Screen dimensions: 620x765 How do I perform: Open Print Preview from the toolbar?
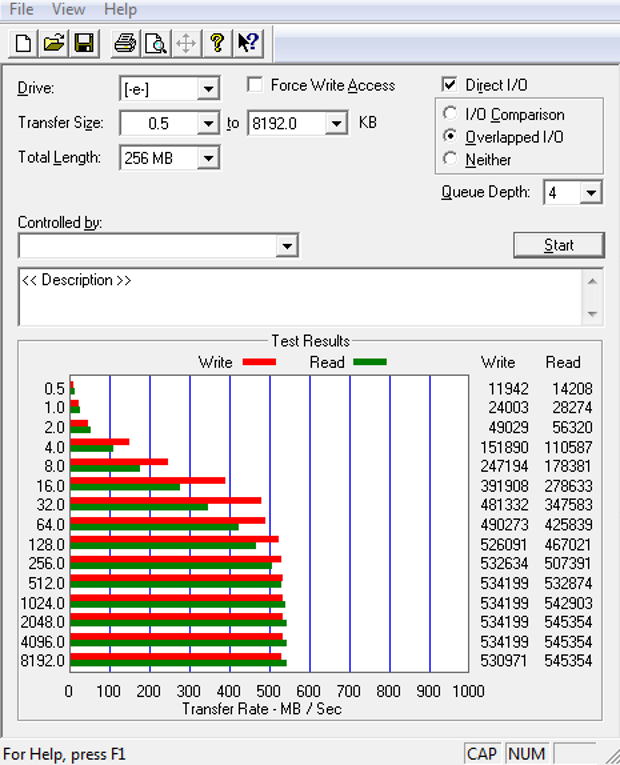click(x=155, y=43)
